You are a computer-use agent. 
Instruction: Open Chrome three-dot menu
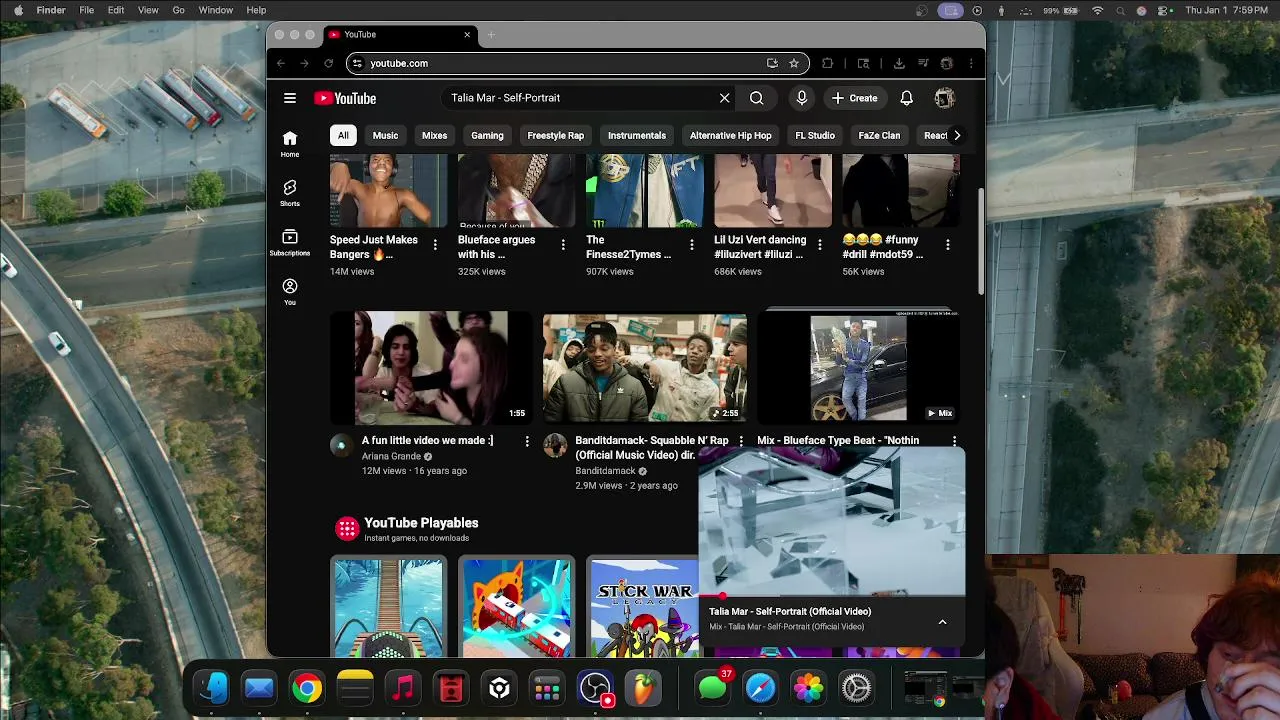971,63
